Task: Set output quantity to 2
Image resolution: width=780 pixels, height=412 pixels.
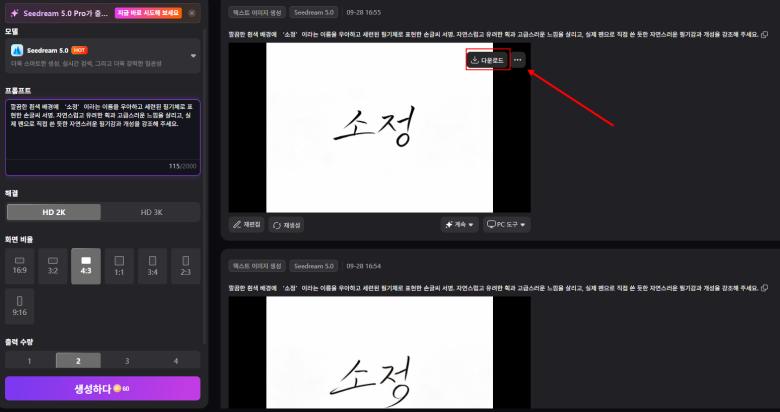Action: click(78, 361)
